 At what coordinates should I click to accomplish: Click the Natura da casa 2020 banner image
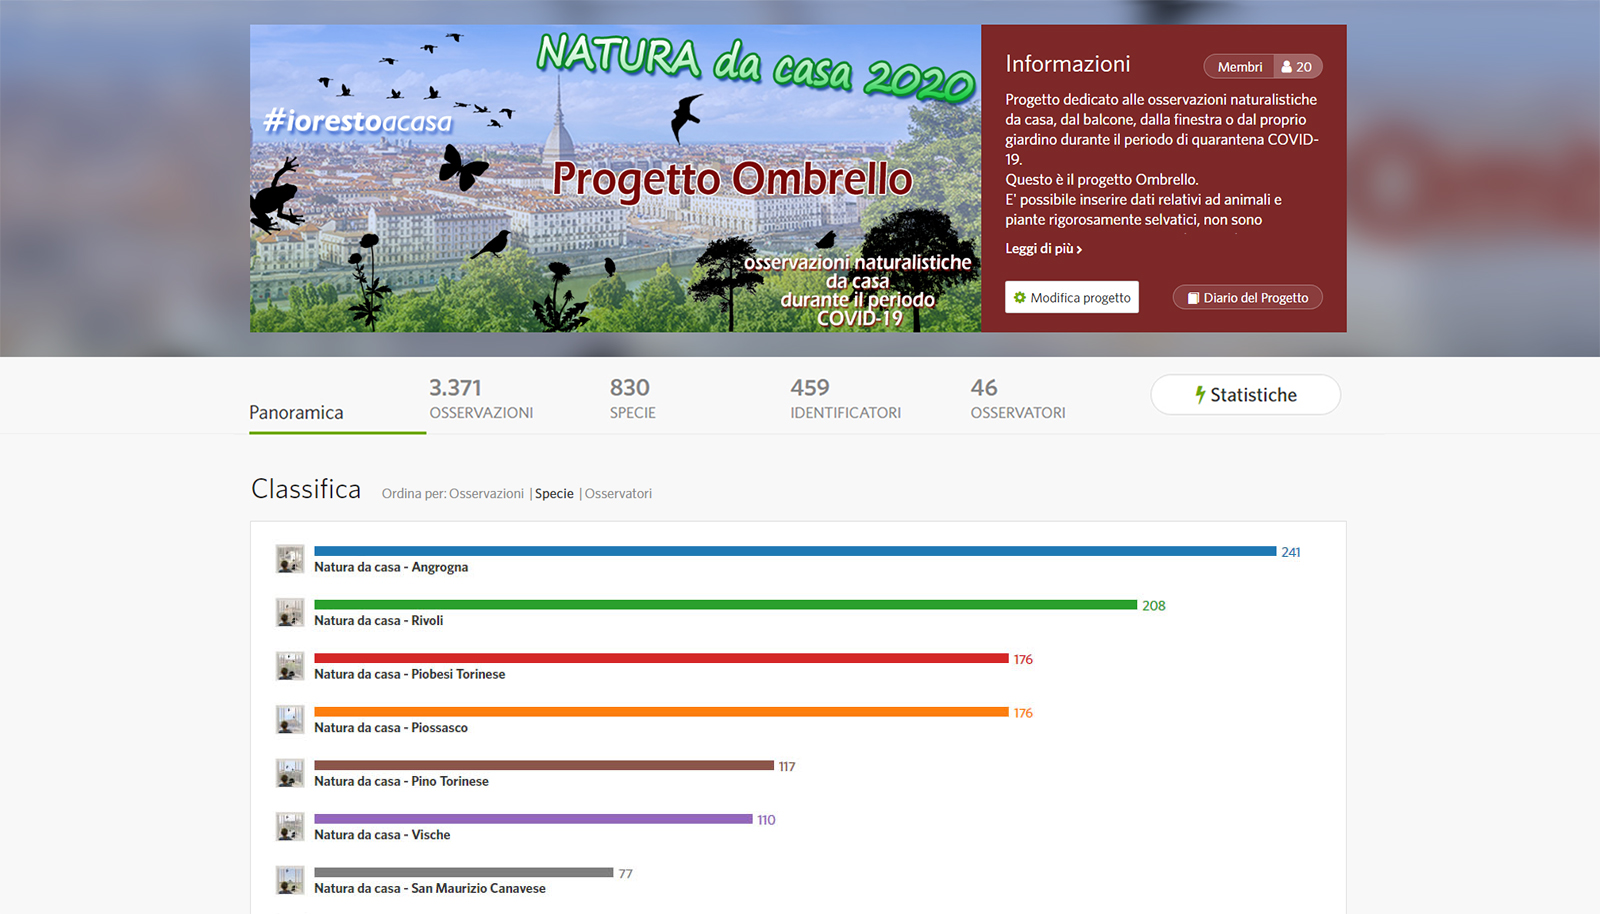pos(615,179)
